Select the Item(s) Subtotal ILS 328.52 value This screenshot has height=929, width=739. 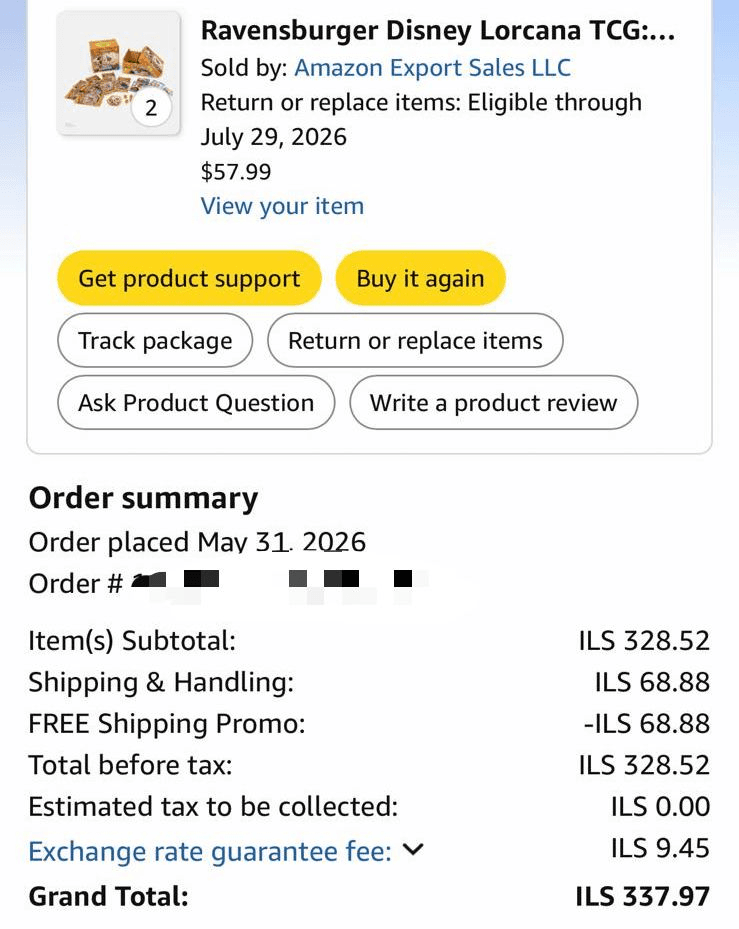tap(644, 640)
